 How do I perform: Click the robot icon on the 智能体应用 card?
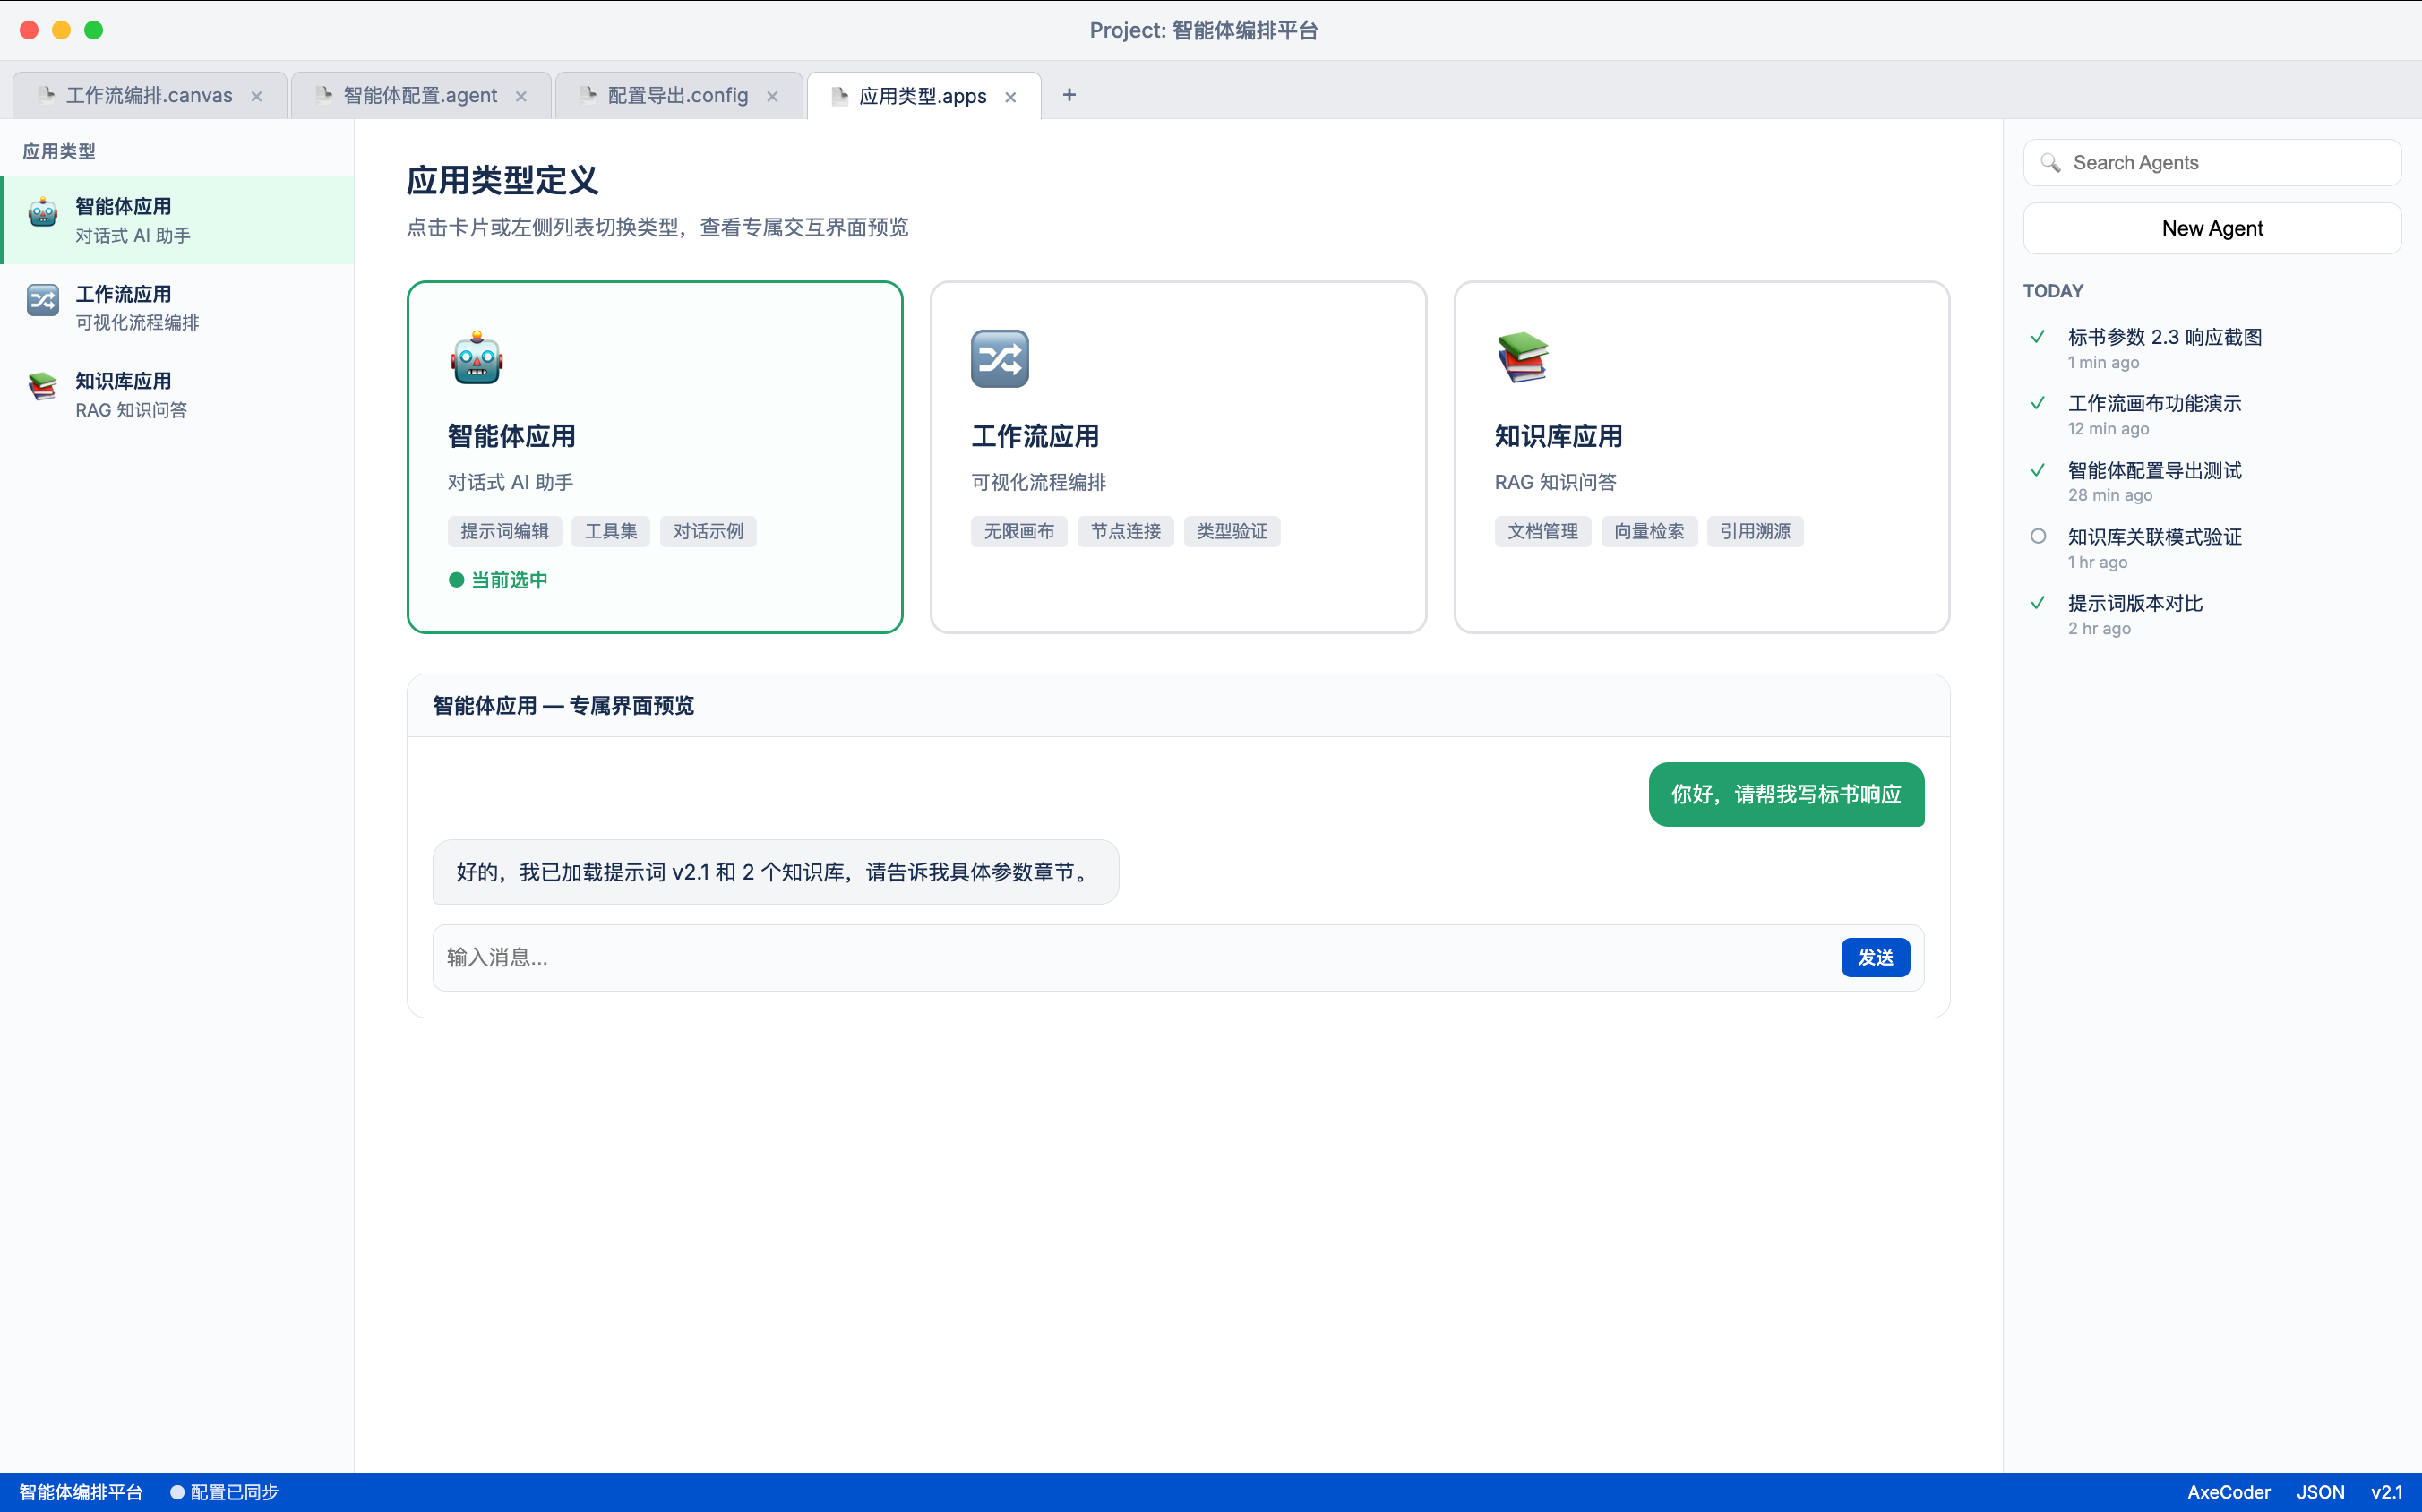(477, 358)
